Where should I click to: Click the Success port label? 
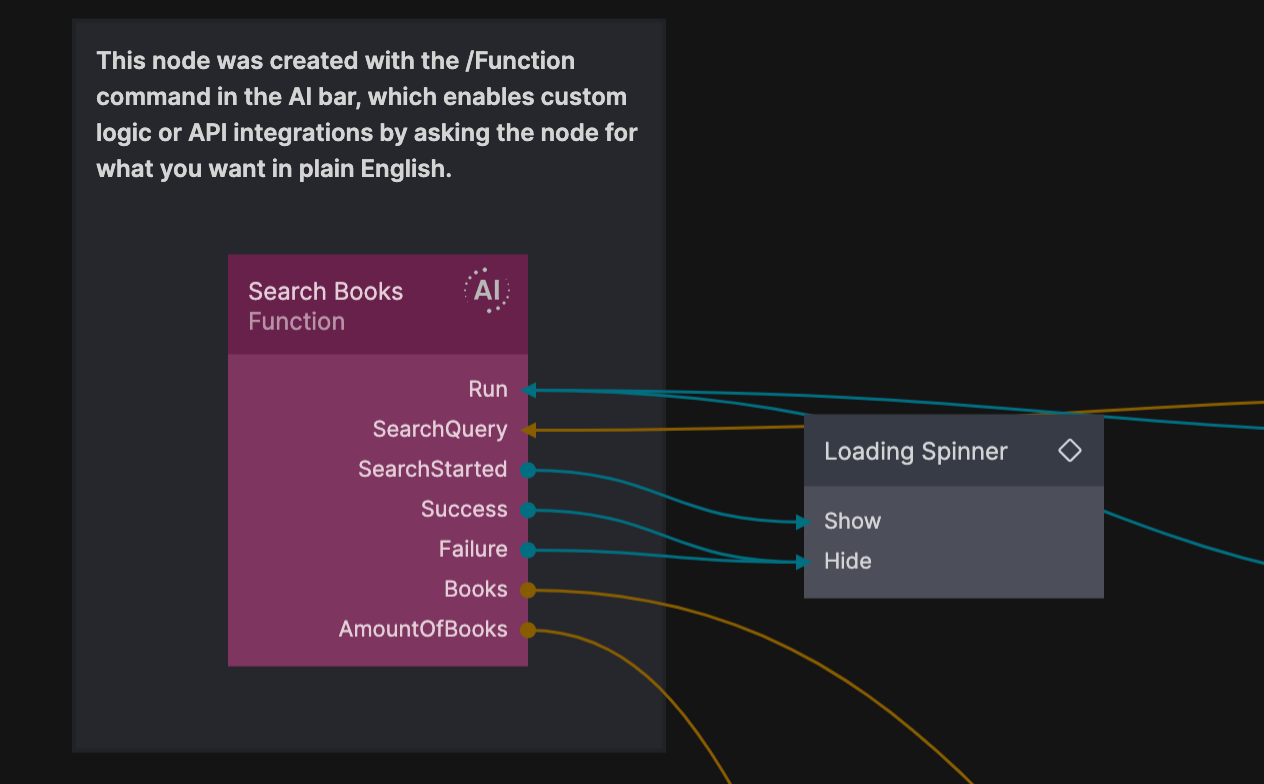[x=464, y=509]
